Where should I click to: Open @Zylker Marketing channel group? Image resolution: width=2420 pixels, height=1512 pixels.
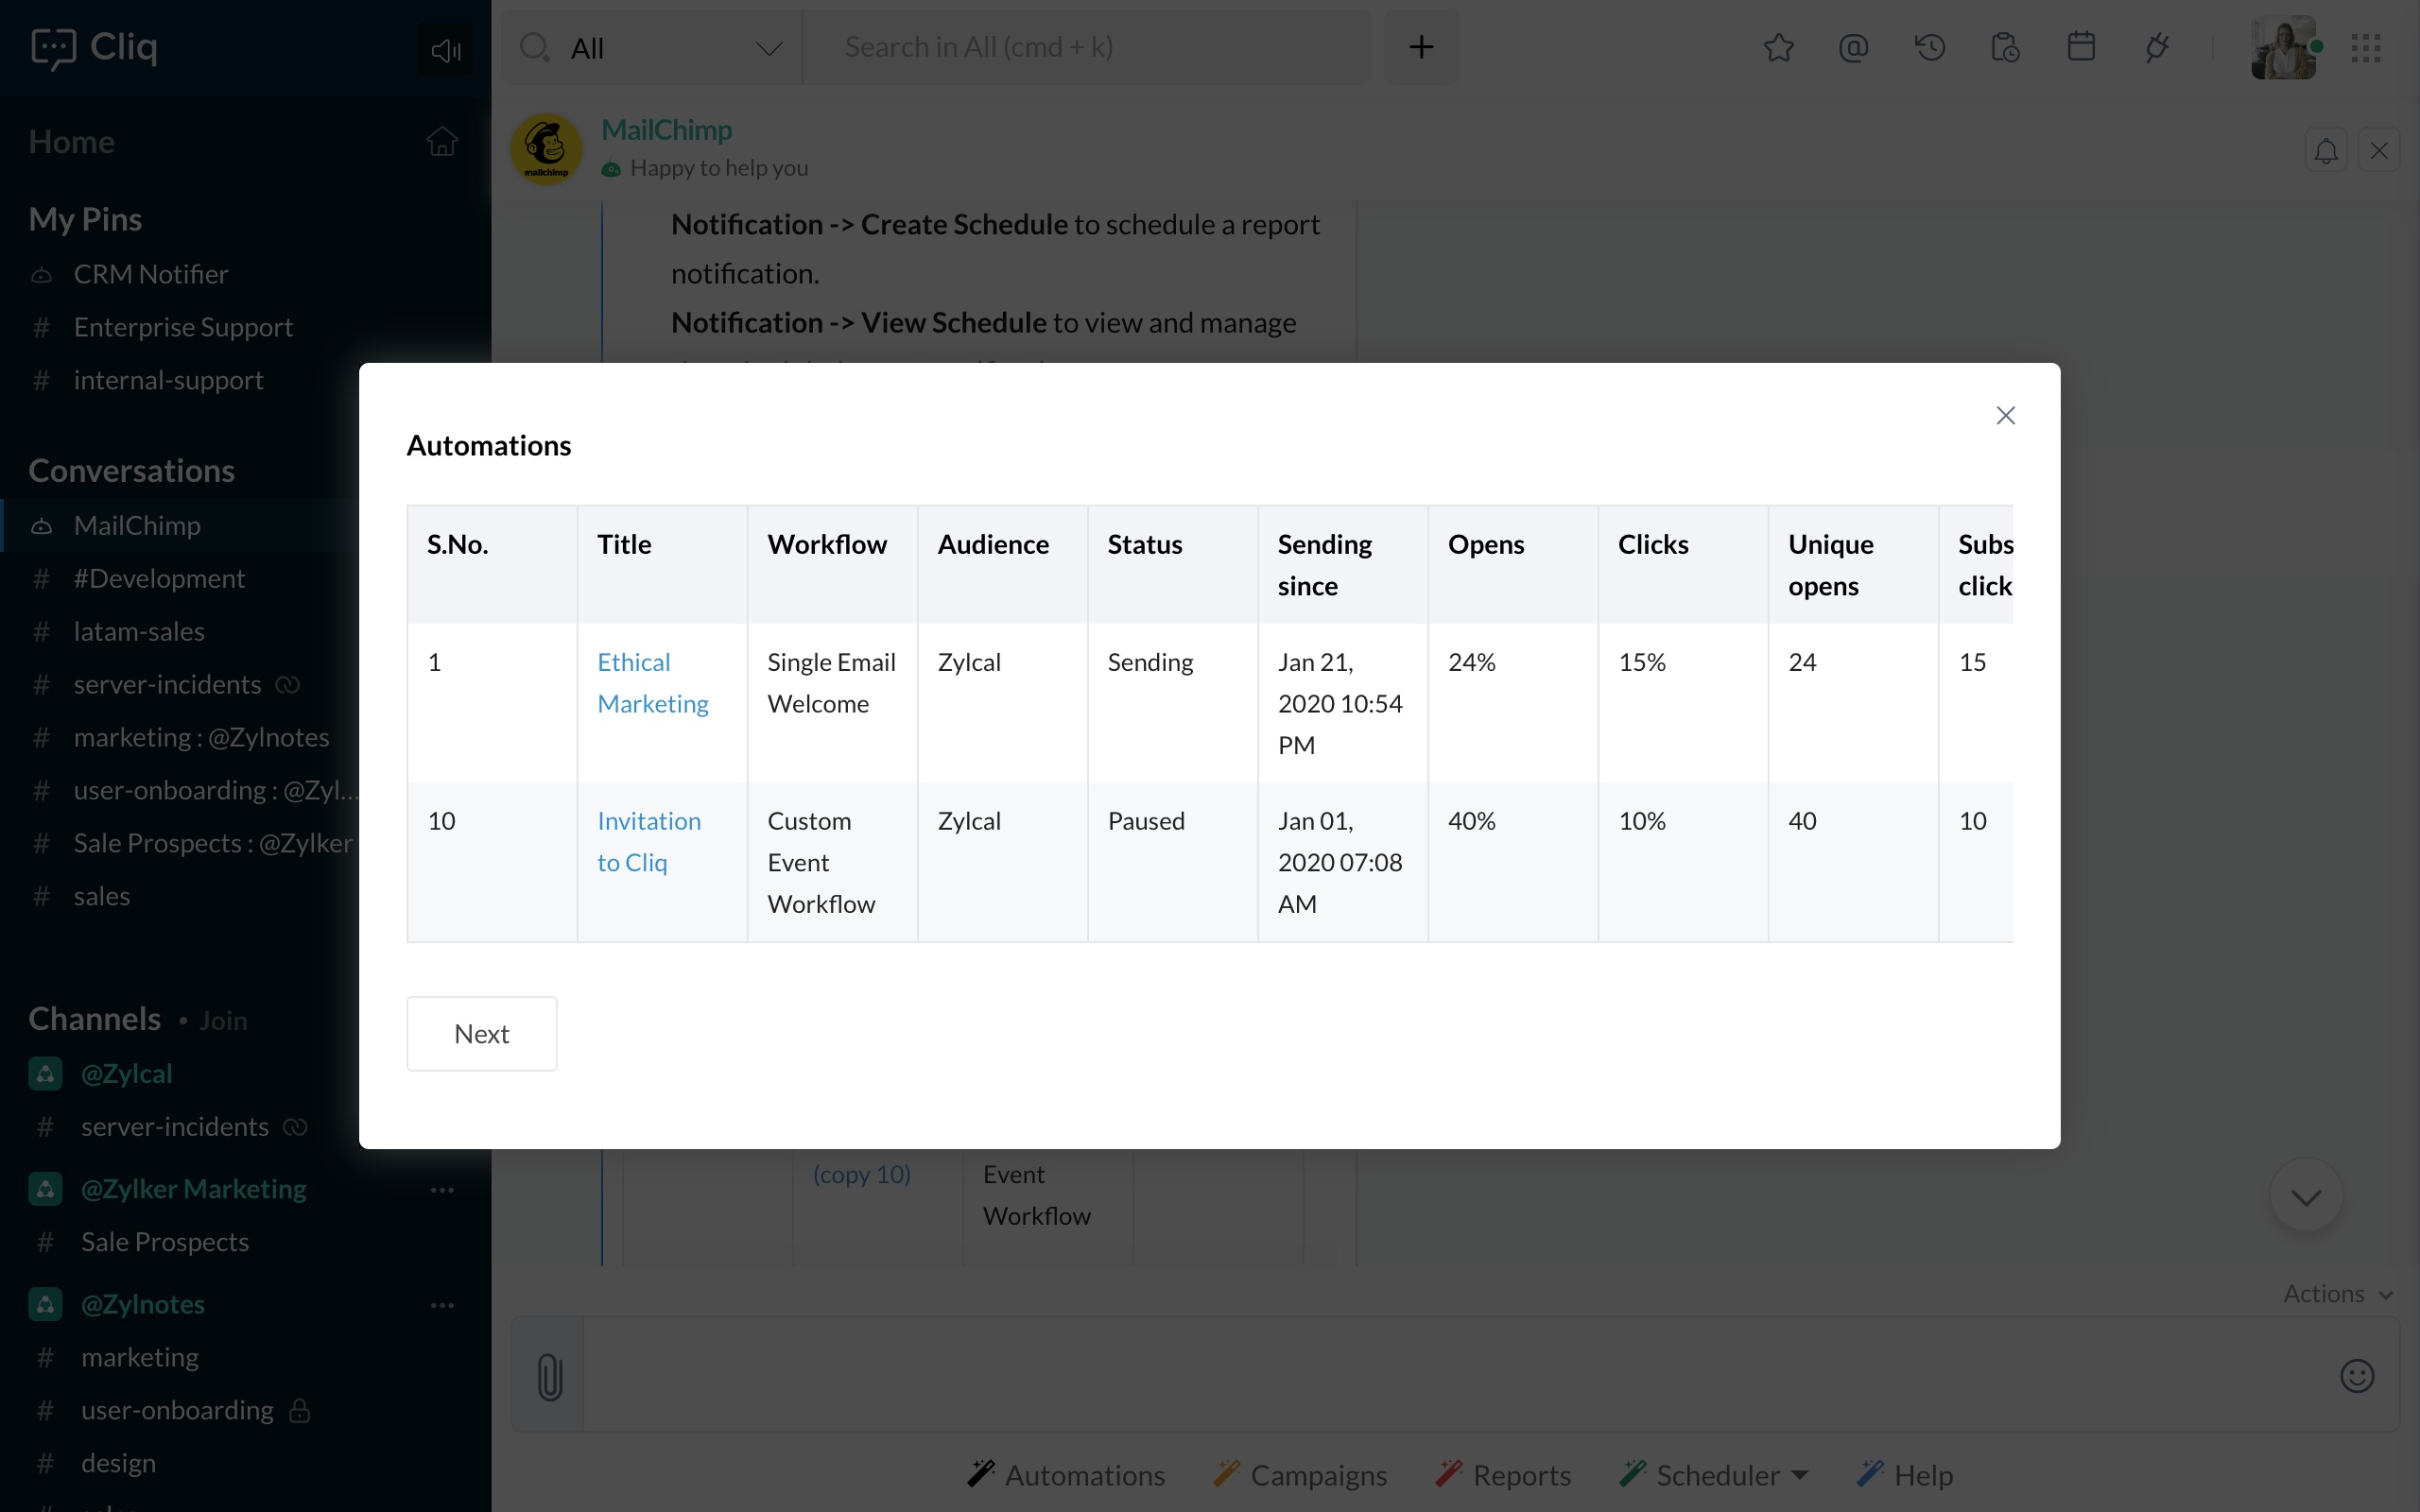(193, 1189)
